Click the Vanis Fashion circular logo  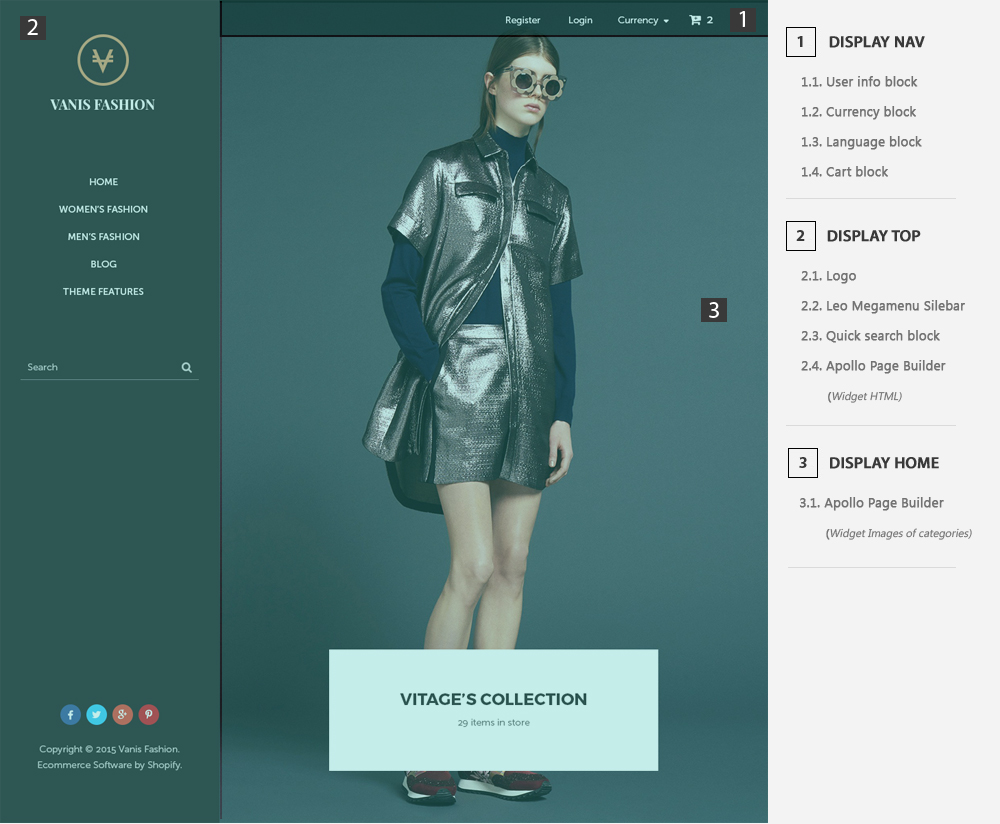(103, 60)
